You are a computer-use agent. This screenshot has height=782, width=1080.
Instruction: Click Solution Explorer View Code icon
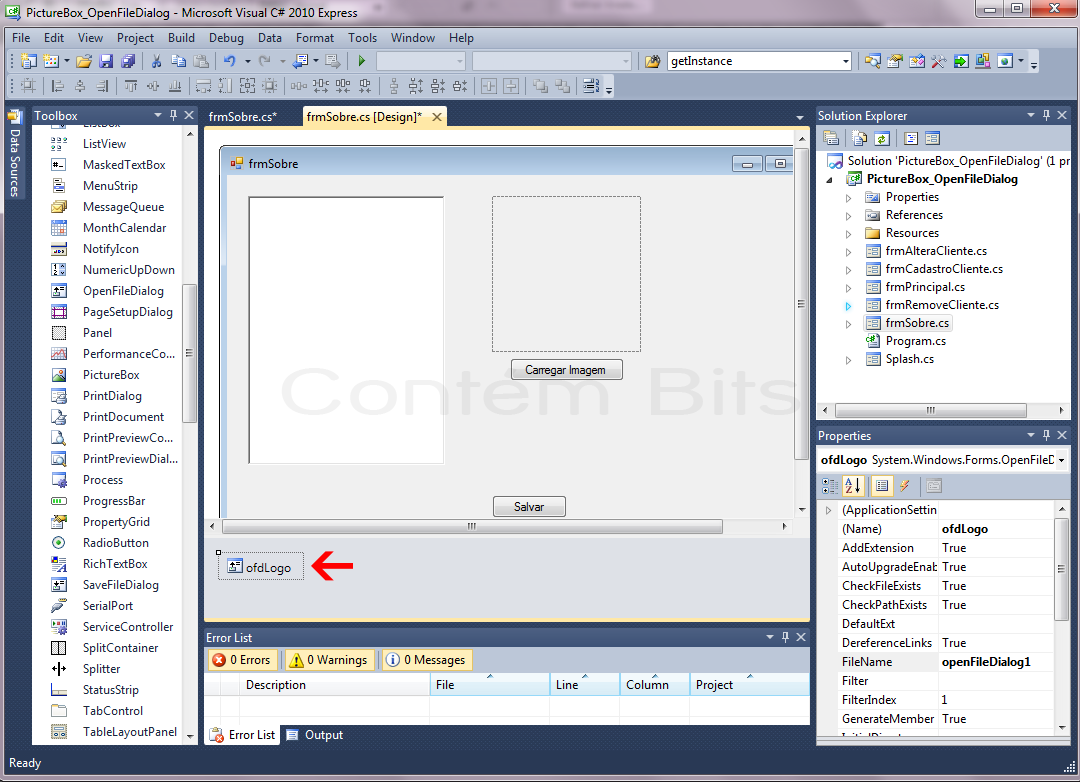pos(911,138)
